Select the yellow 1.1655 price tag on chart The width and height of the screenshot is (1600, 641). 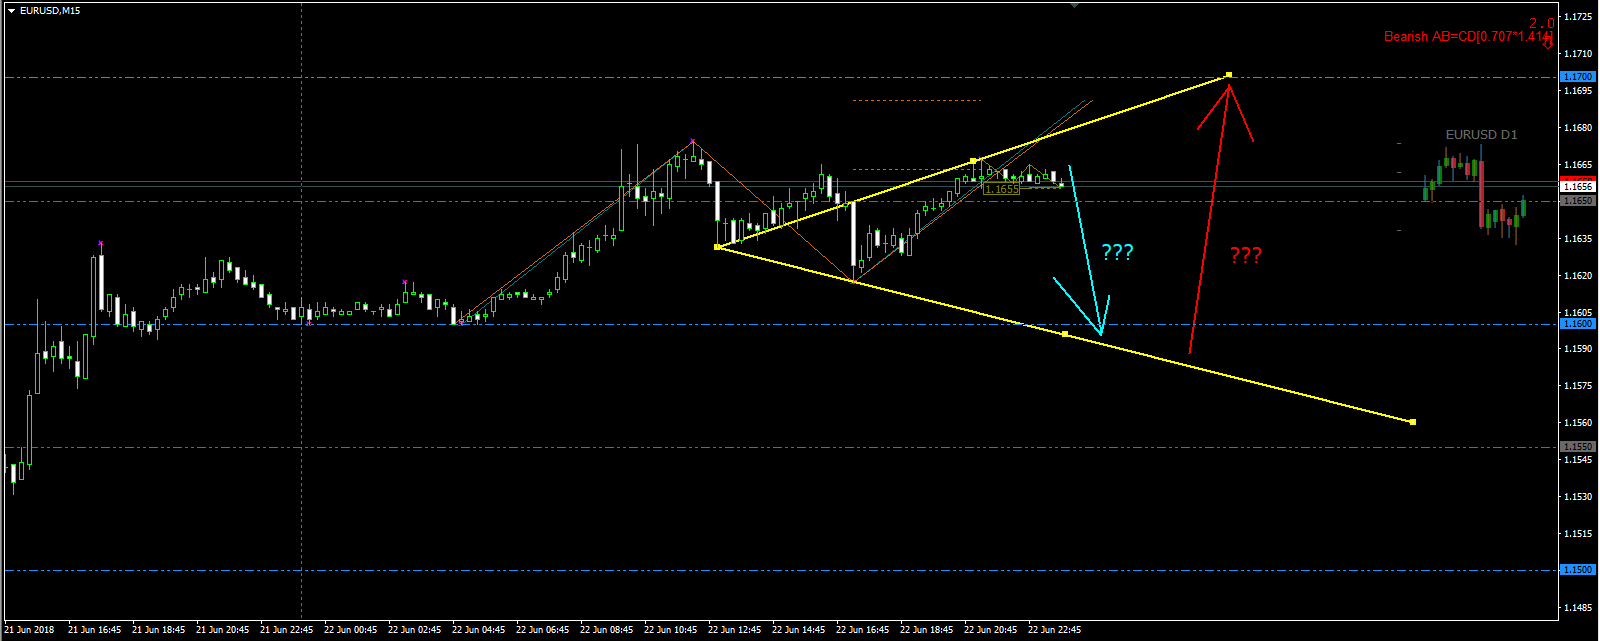[x=1001, y=189]
